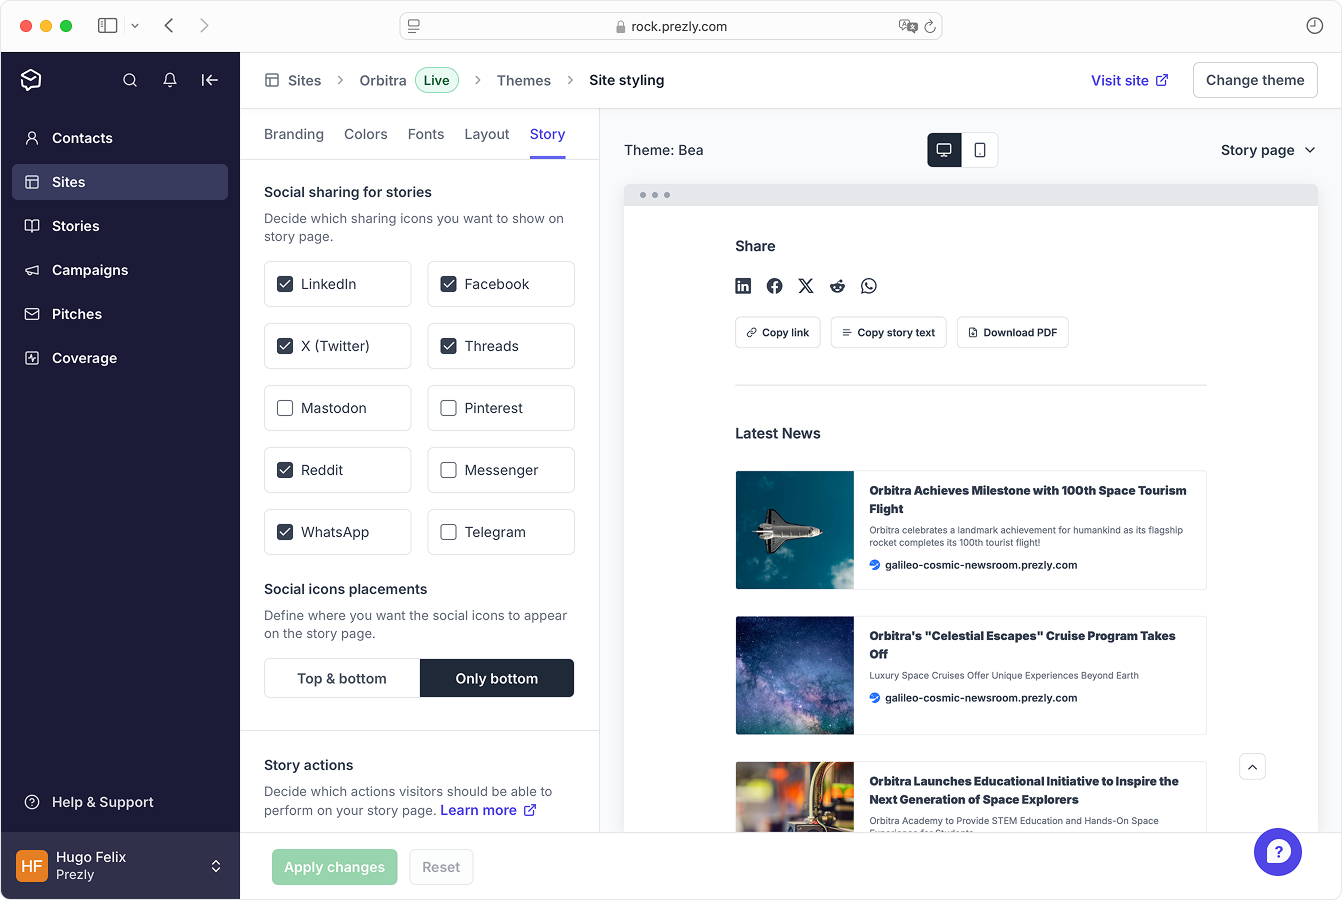The image size is (1342, 900).
Task: Expand Hugo Felix account switcher
Action: 216,866
